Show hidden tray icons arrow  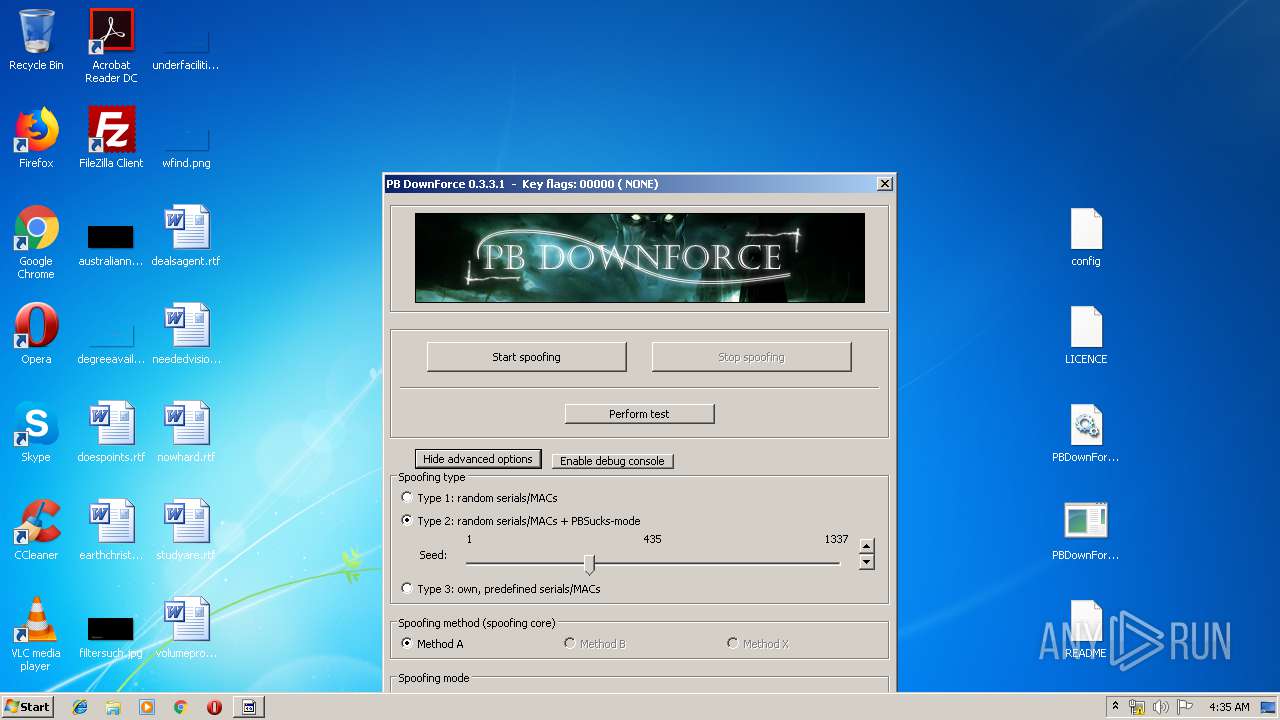coord(1115,707)
